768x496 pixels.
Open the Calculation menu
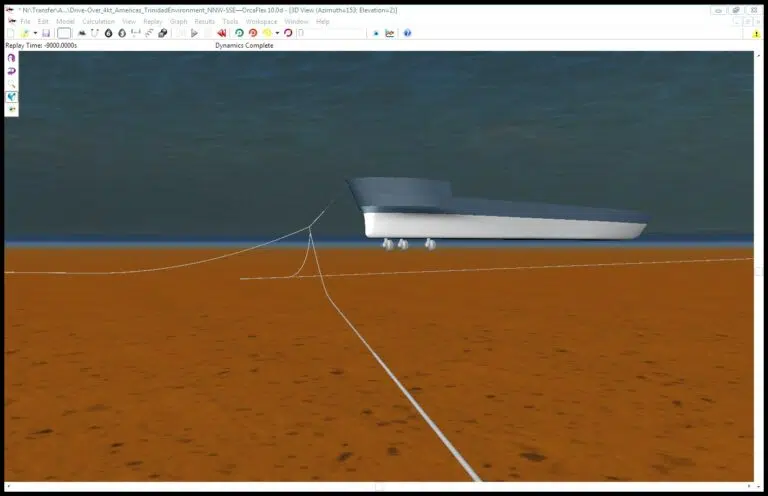point(98,21)
